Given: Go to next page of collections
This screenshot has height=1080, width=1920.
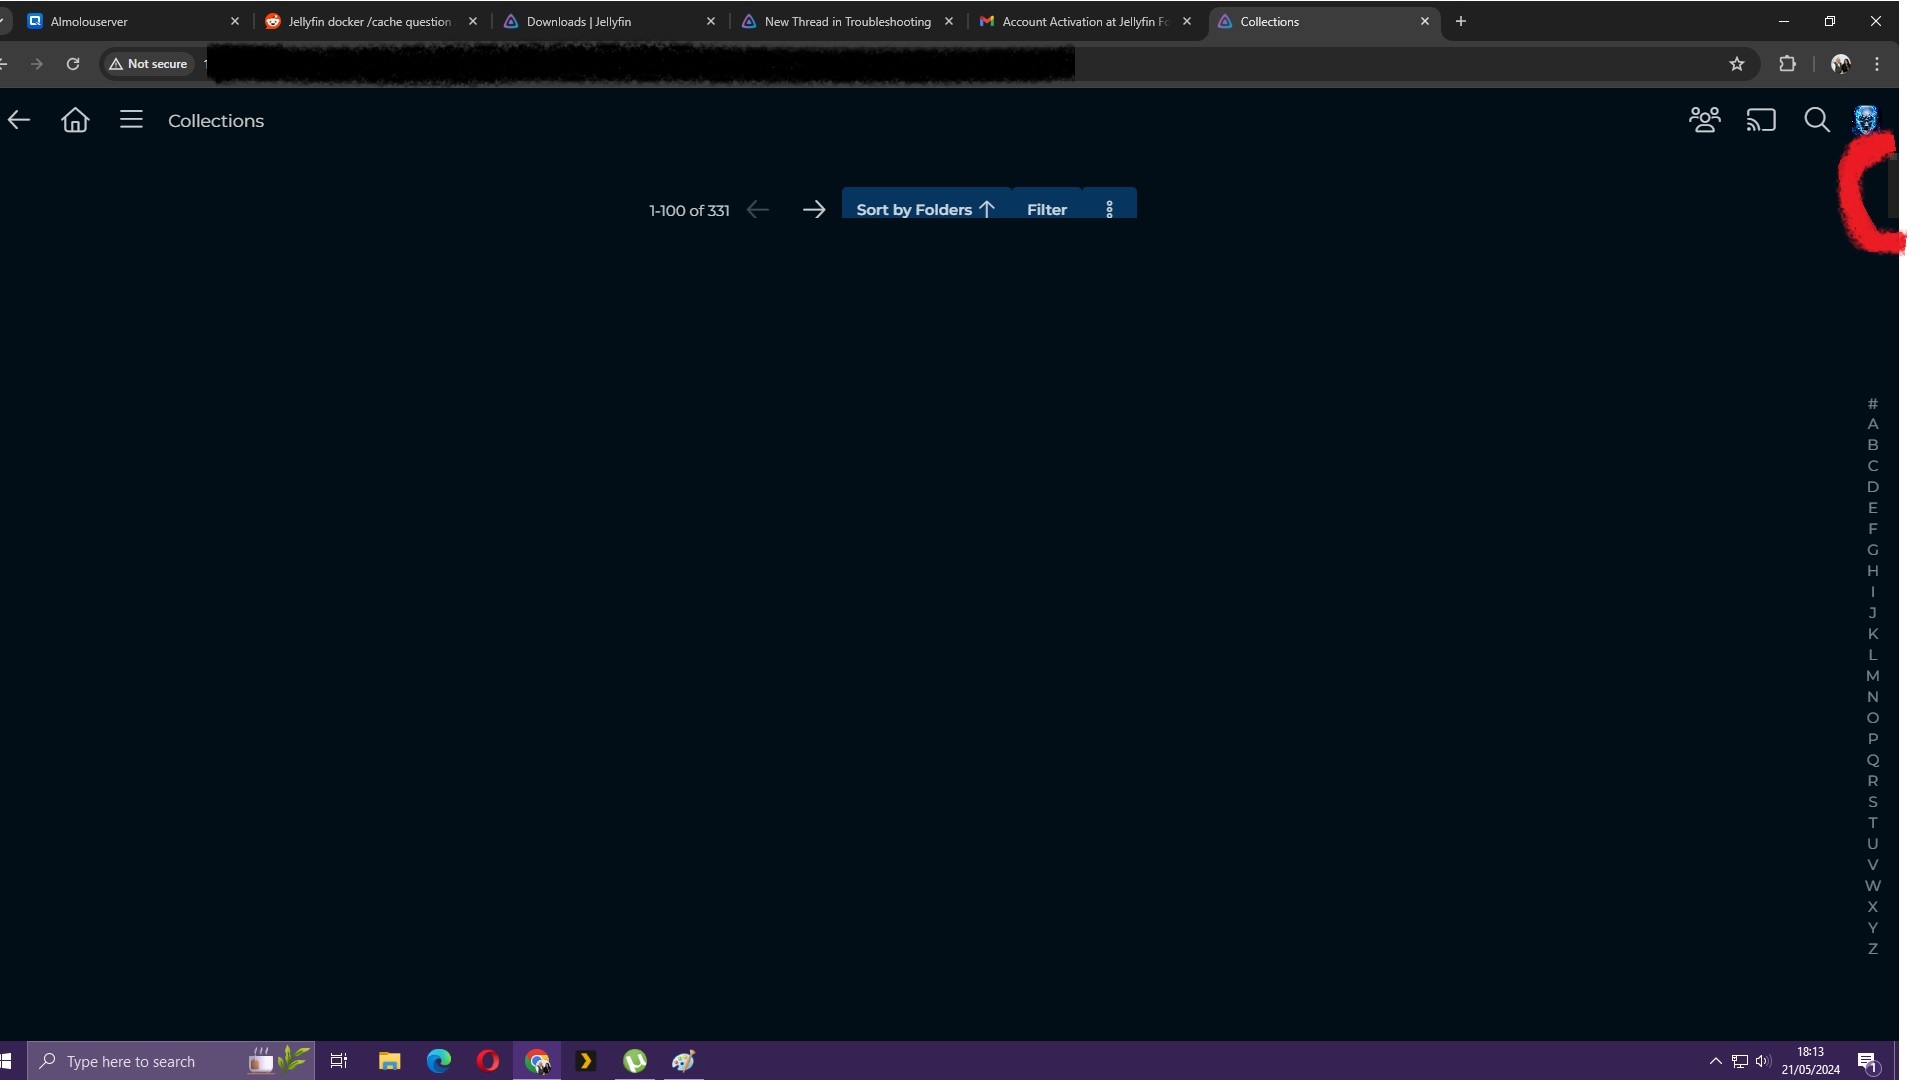Looking at the screenshot, I should (x=814, y=210).
